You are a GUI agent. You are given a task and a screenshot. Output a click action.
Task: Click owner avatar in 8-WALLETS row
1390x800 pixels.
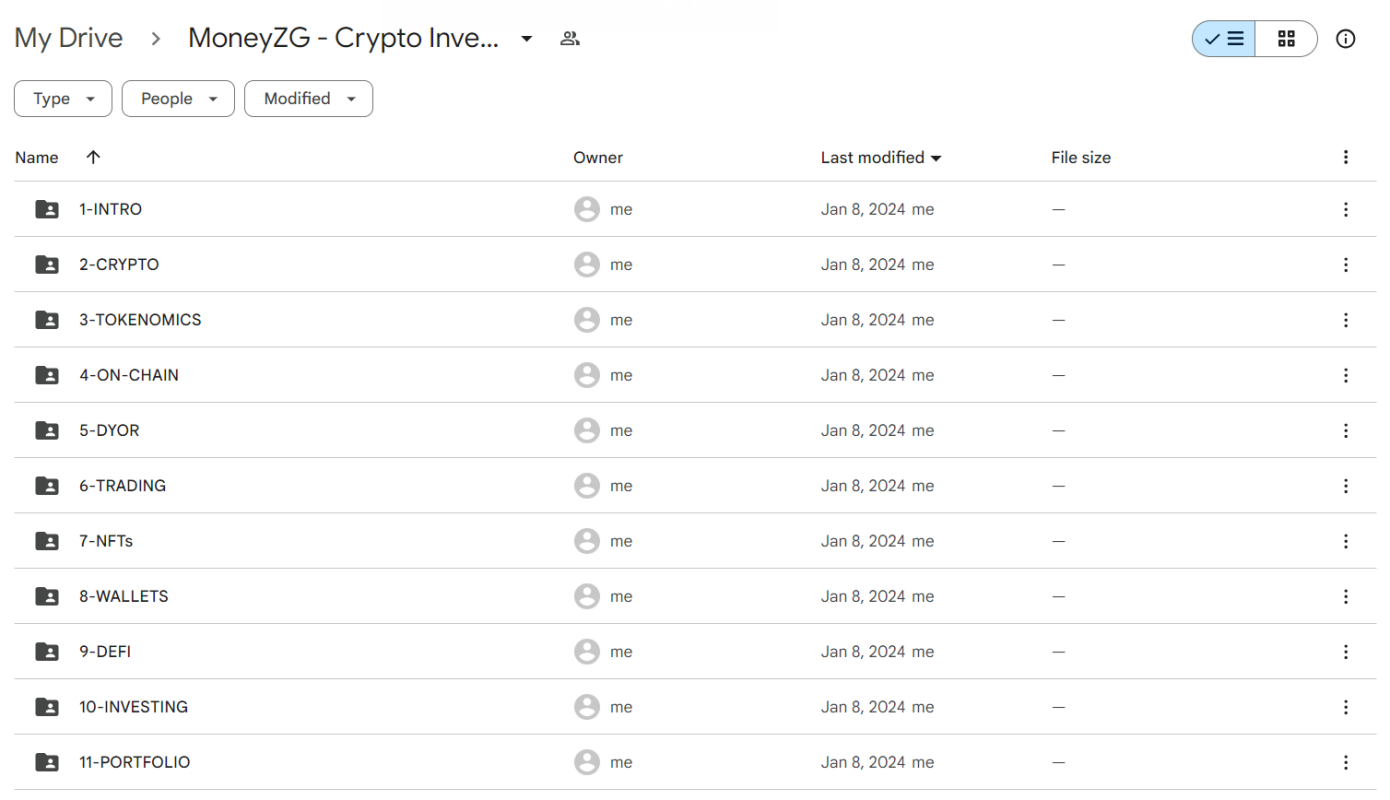pyautogui.click(x=587, y=596)
